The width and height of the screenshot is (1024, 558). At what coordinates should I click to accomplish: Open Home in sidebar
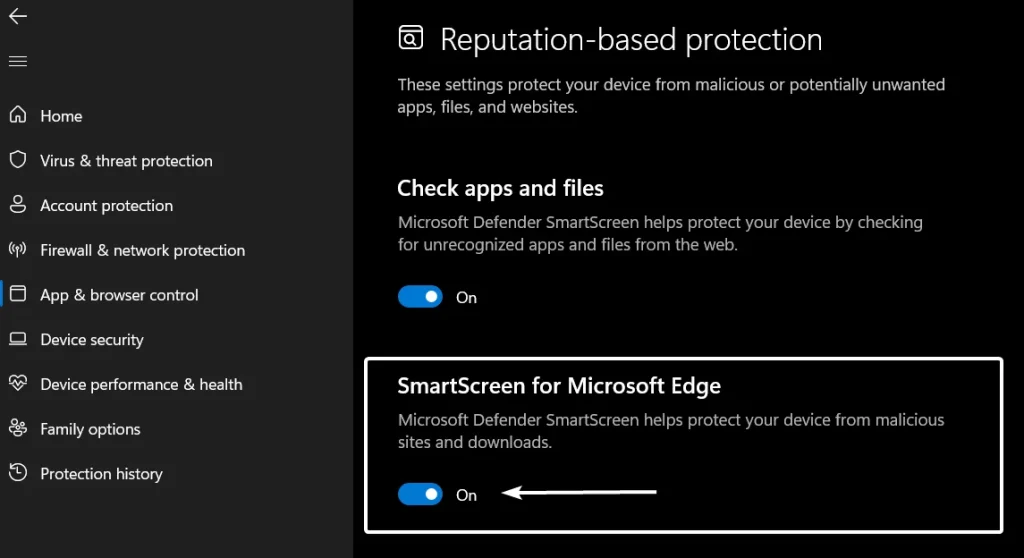point(61,116)
